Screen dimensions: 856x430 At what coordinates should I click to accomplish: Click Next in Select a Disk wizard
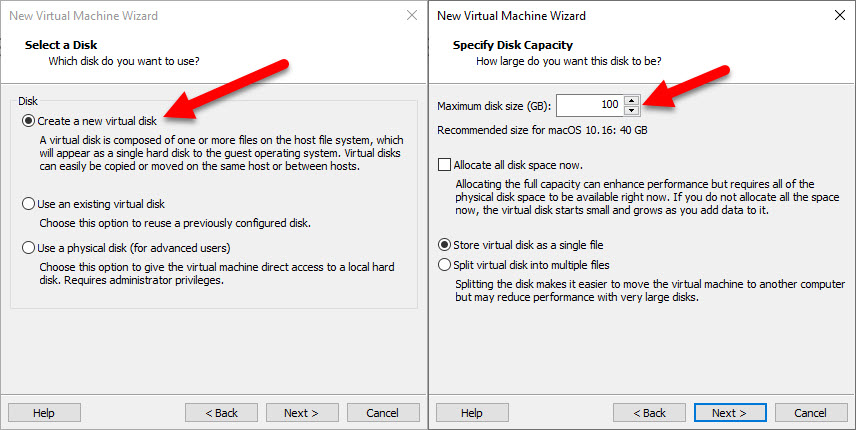pyautogui.click(x=302, y=413)
